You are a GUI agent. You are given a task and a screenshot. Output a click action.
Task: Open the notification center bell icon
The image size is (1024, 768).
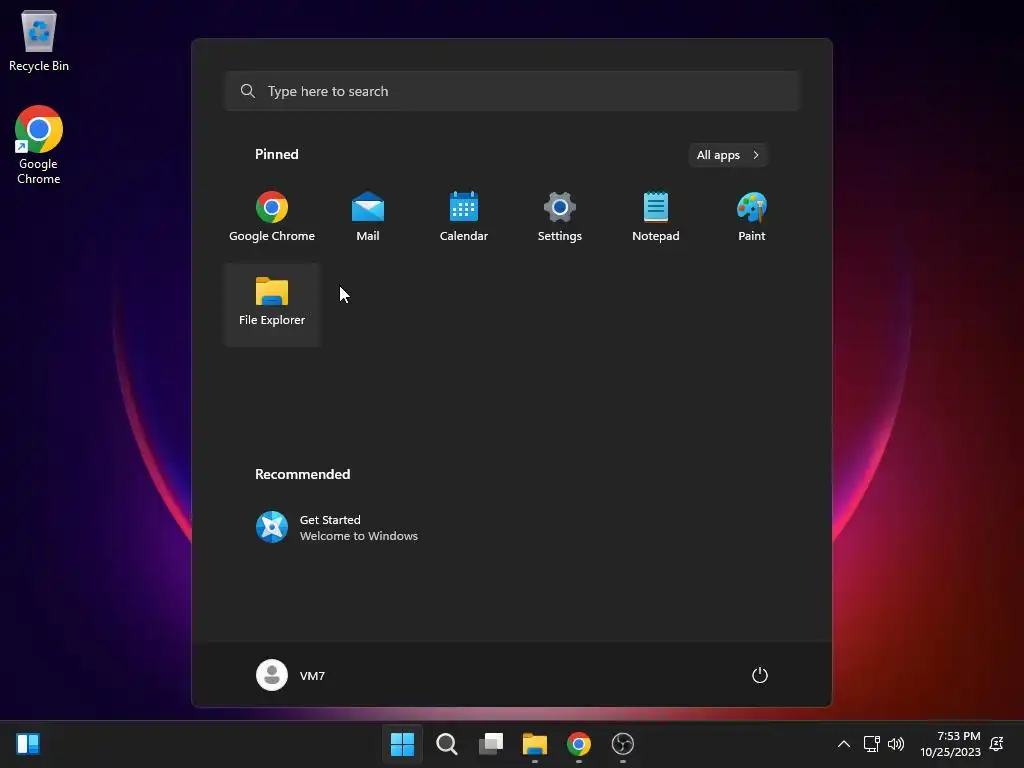tap(997, 744)
